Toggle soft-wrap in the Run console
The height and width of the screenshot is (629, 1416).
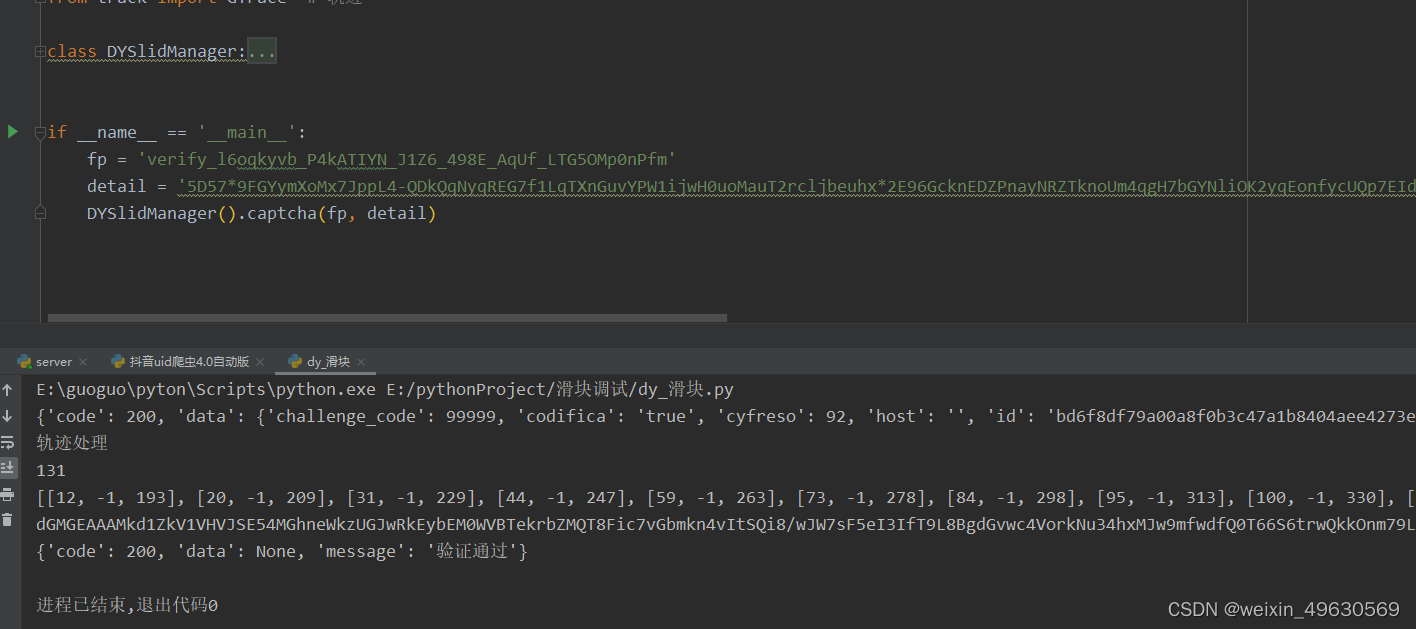[x=8, y=442]
